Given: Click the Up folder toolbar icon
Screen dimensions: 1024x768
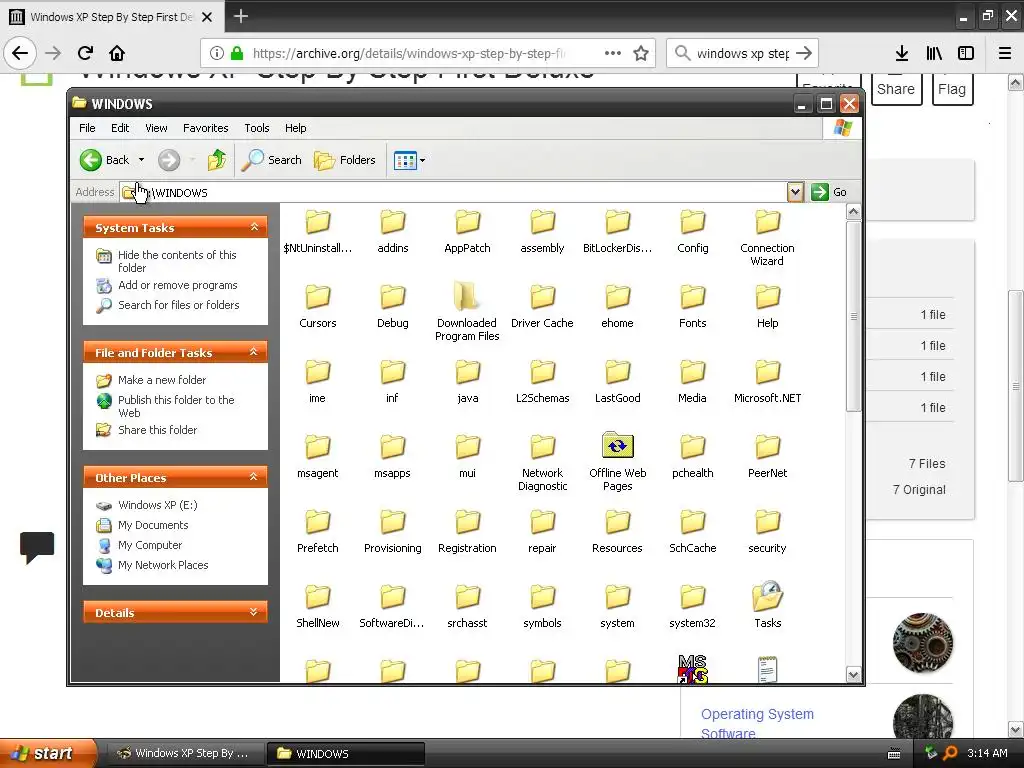Looking at the screenshot, I should [x=217, y=160].
